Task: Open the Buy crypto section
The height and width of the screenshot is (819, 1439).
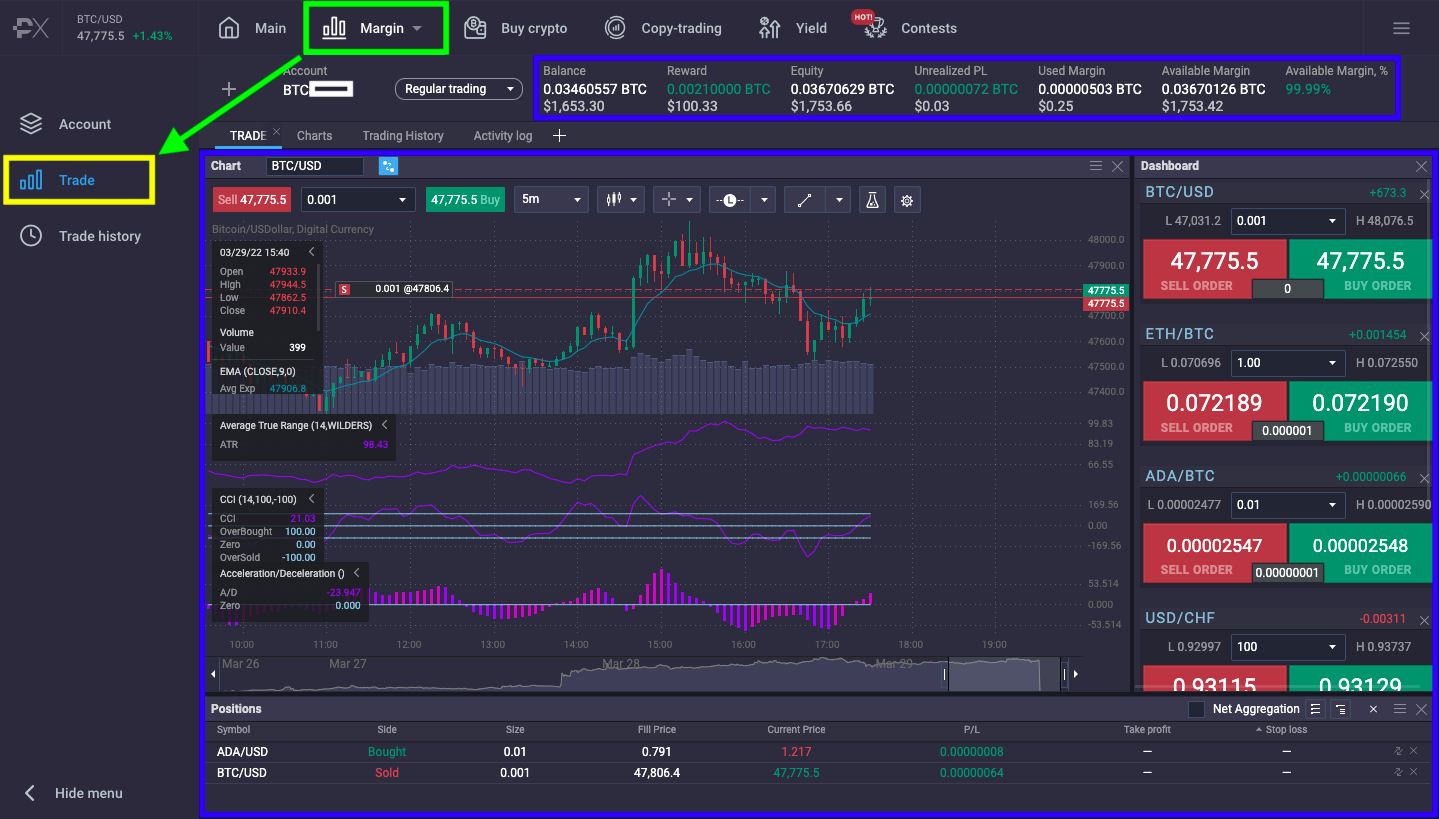Action: [x=516, y=28]
